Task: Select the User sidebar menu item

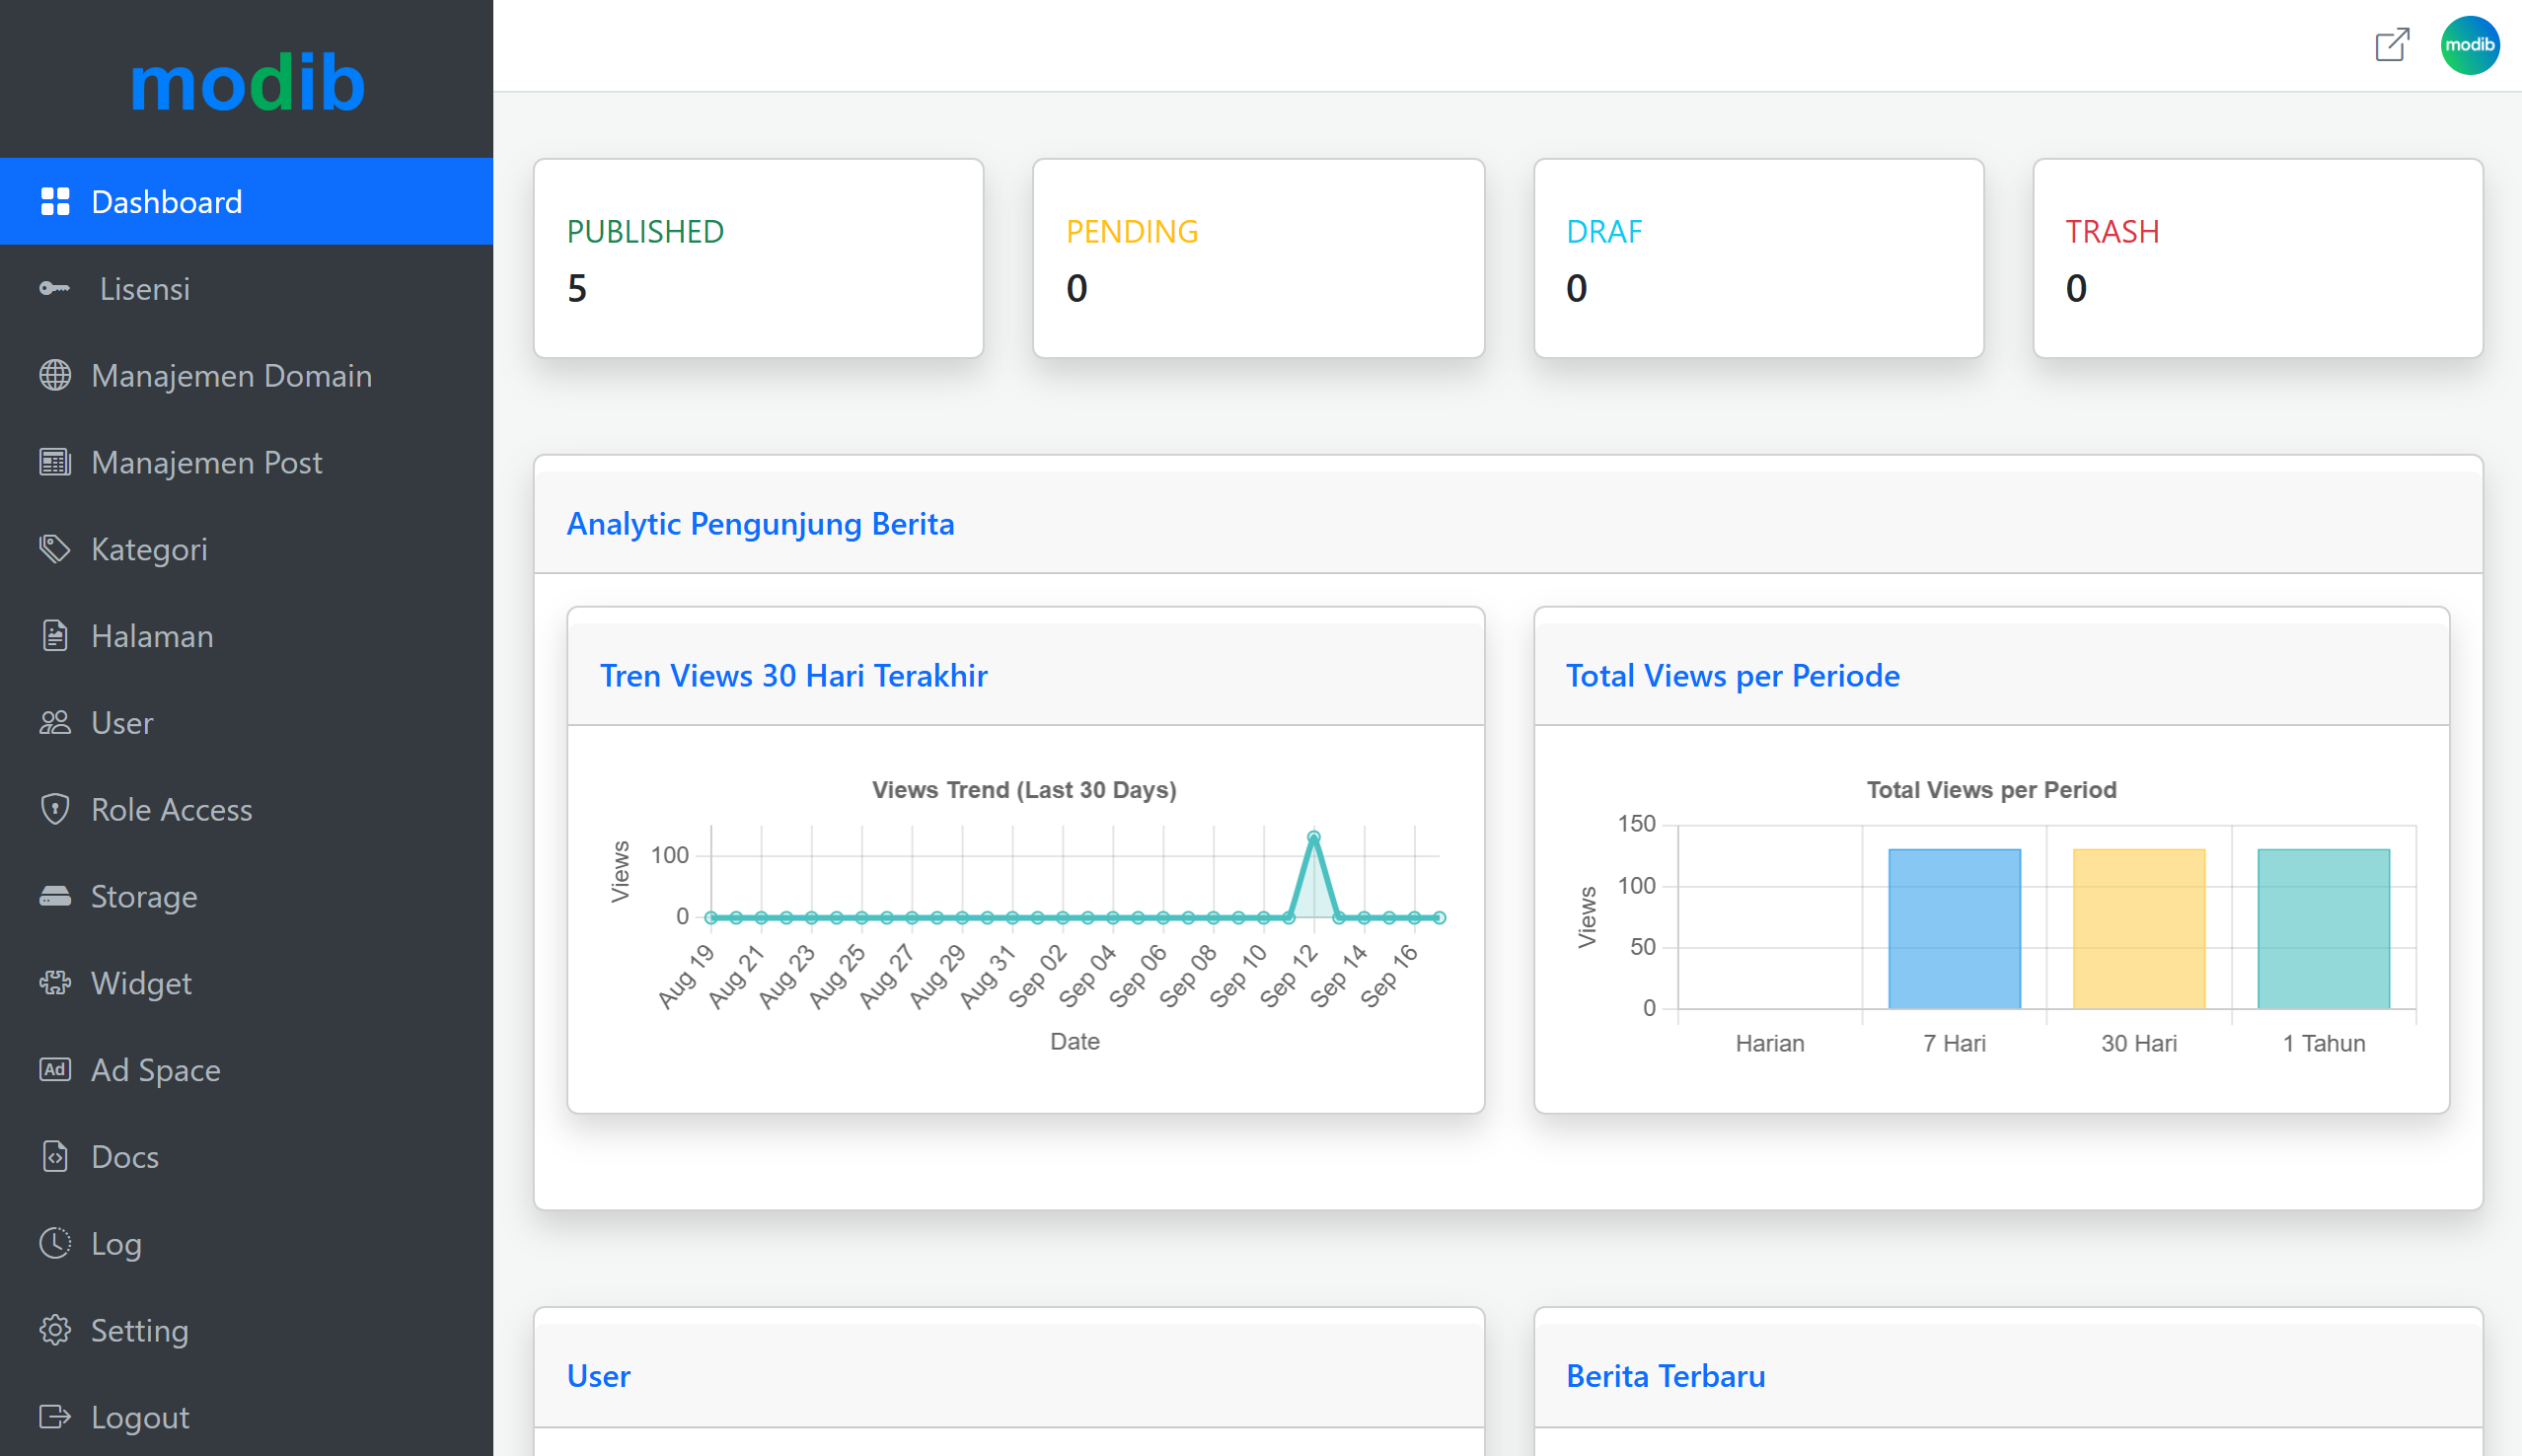Action: pyautogui.click(x=122, y=723)
